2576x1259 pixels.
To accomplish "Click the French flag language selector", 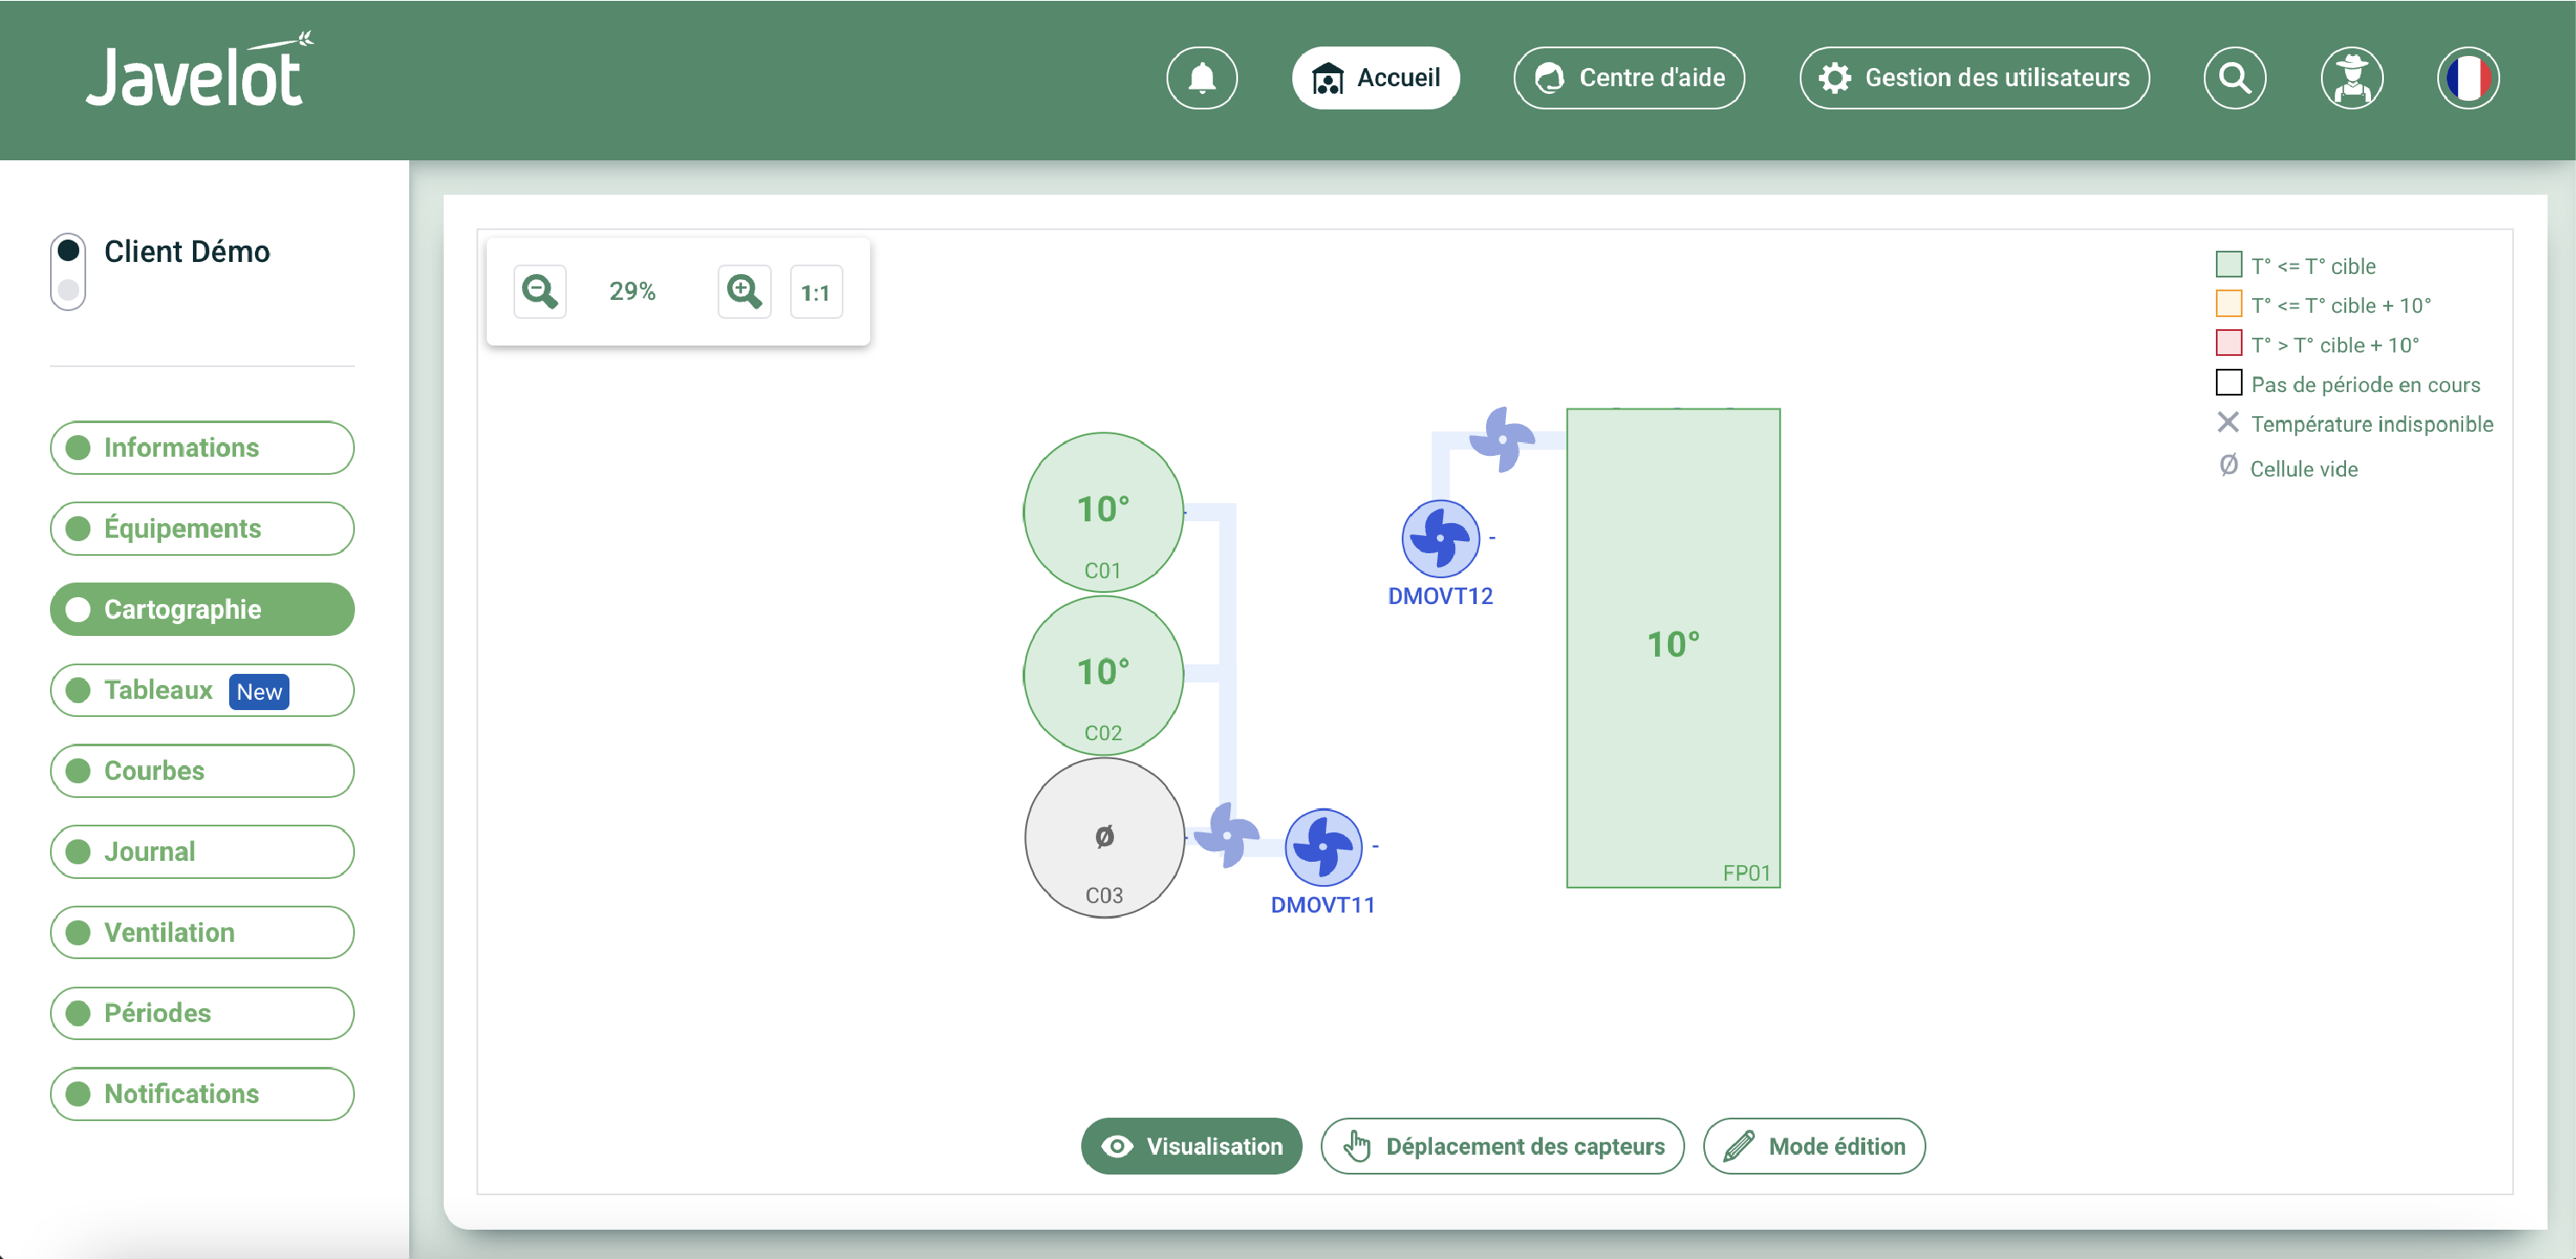I will coord(2467,78).
